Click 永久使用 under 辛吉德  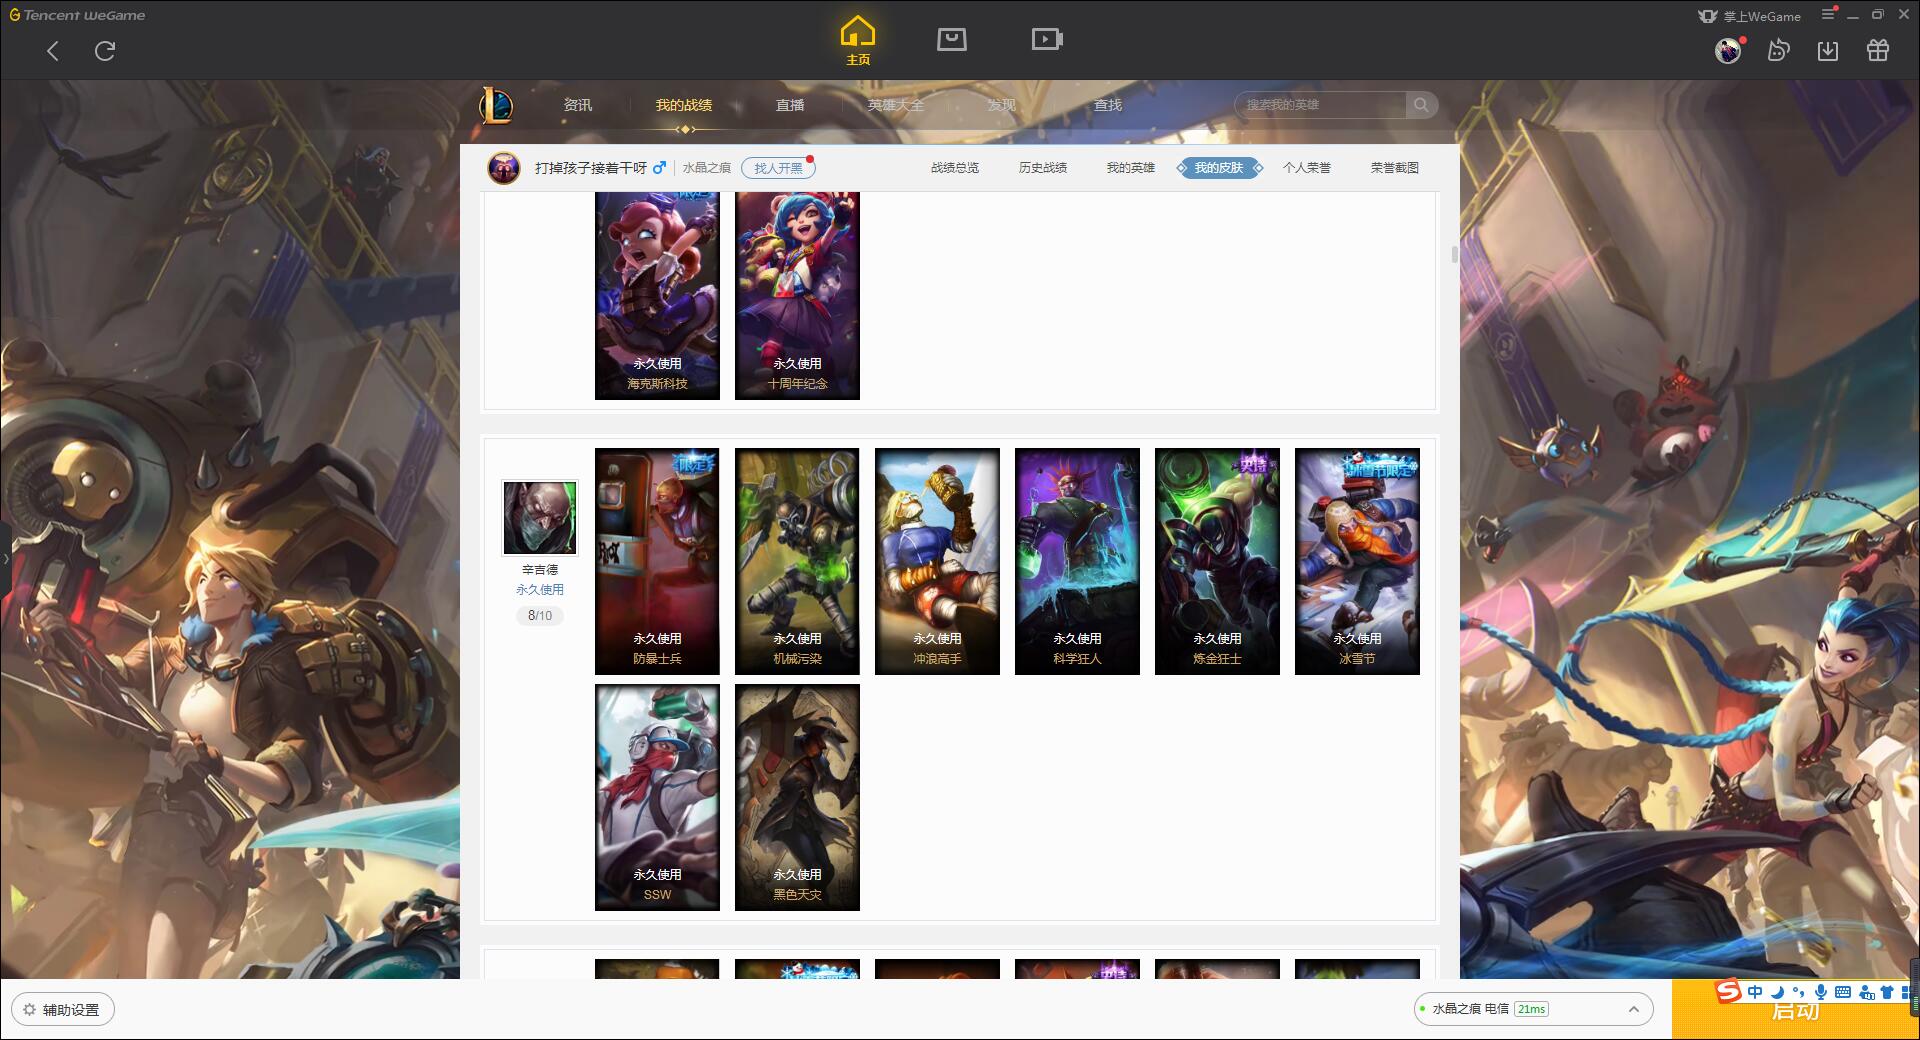tap(540, 590)
